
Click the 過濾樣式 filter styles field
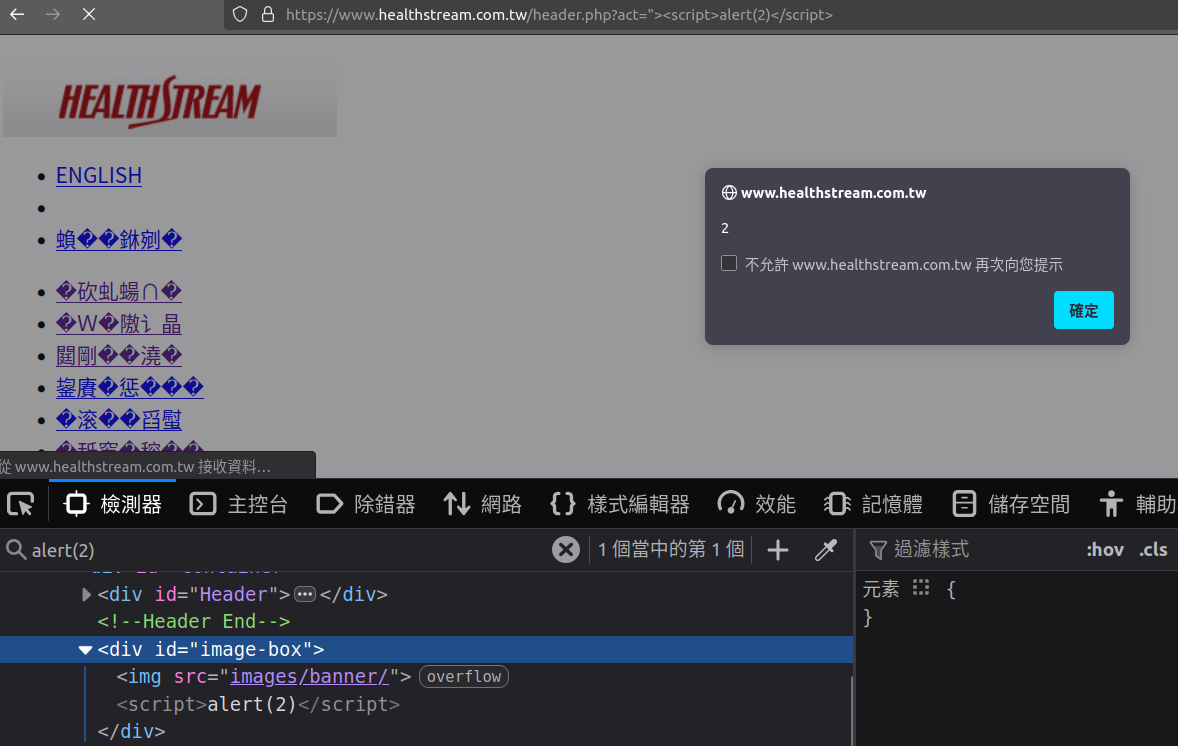coord(969,550)
